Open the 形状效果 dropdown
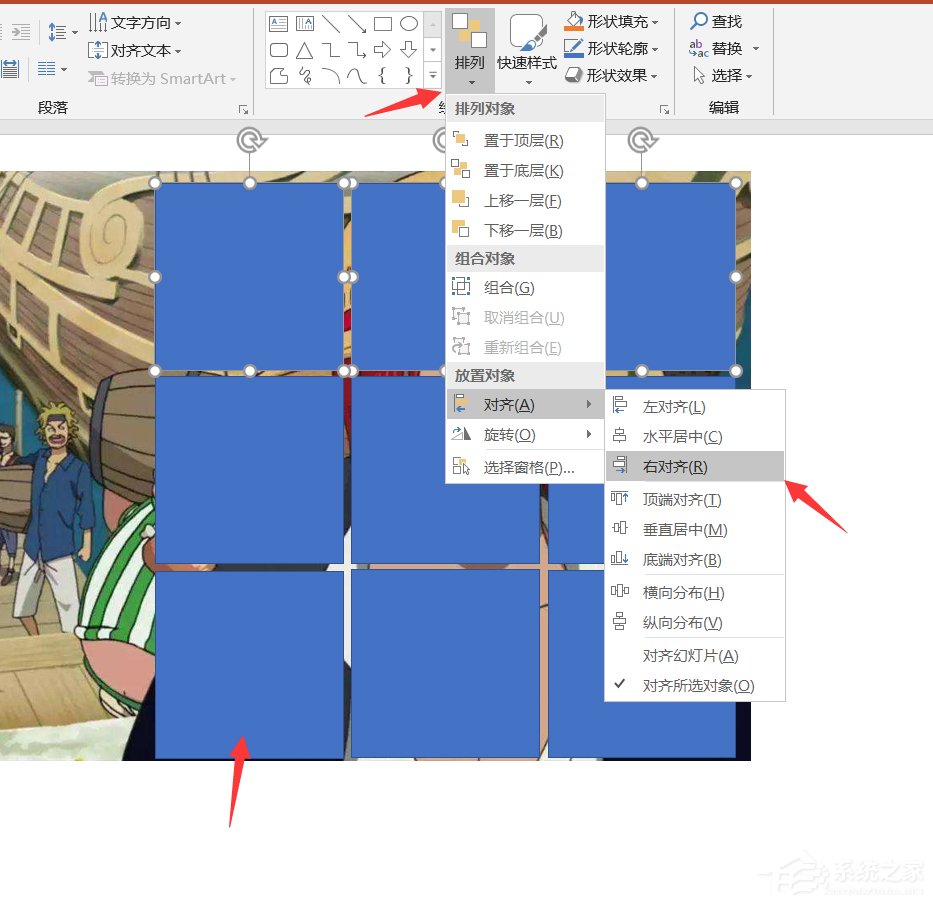 (612, 75)
